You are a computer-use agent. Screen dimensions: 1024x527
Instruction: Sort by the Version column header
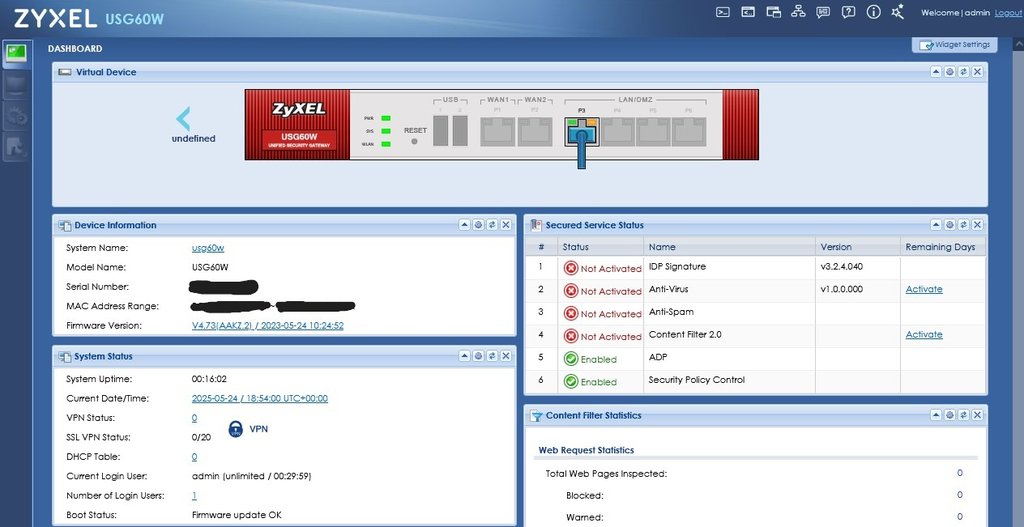(857, 247)
